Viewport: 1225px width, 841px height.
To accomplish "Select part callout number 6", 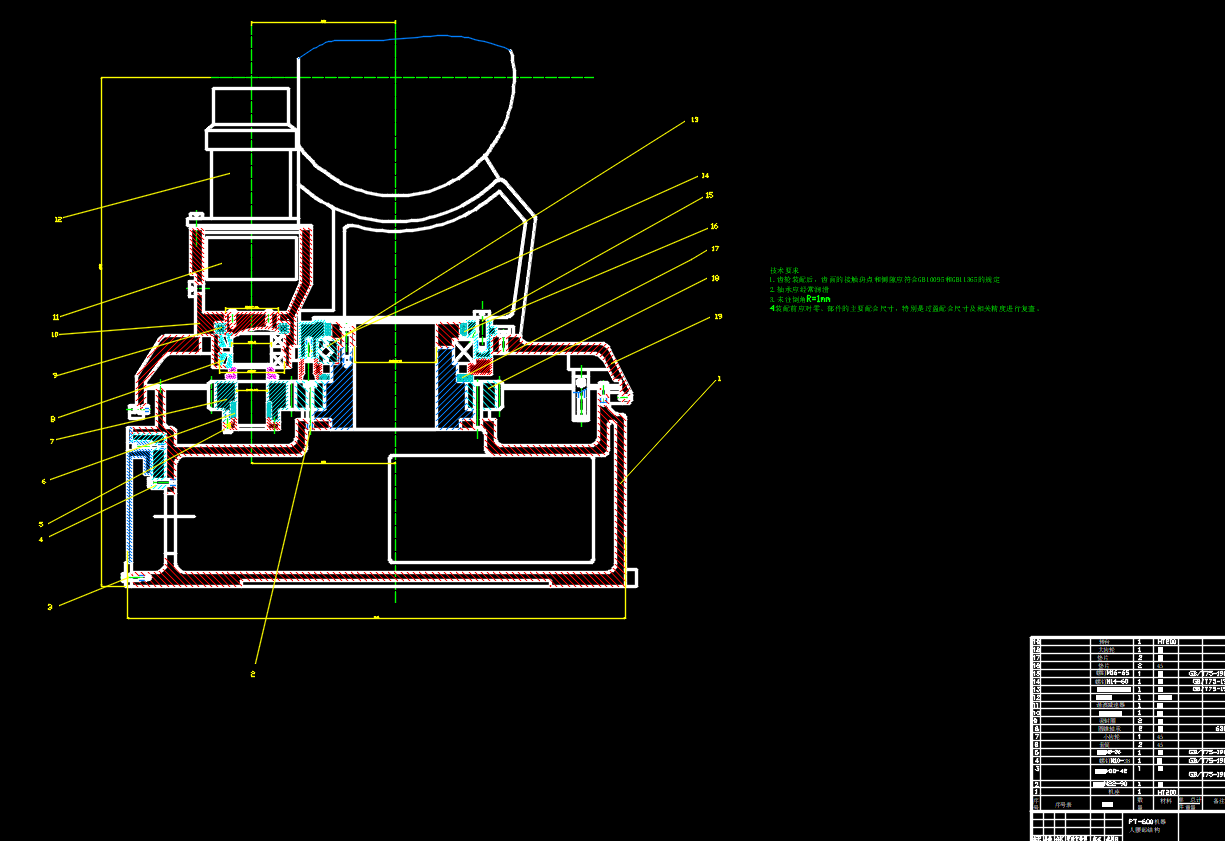I will click(x=43, y=481).
